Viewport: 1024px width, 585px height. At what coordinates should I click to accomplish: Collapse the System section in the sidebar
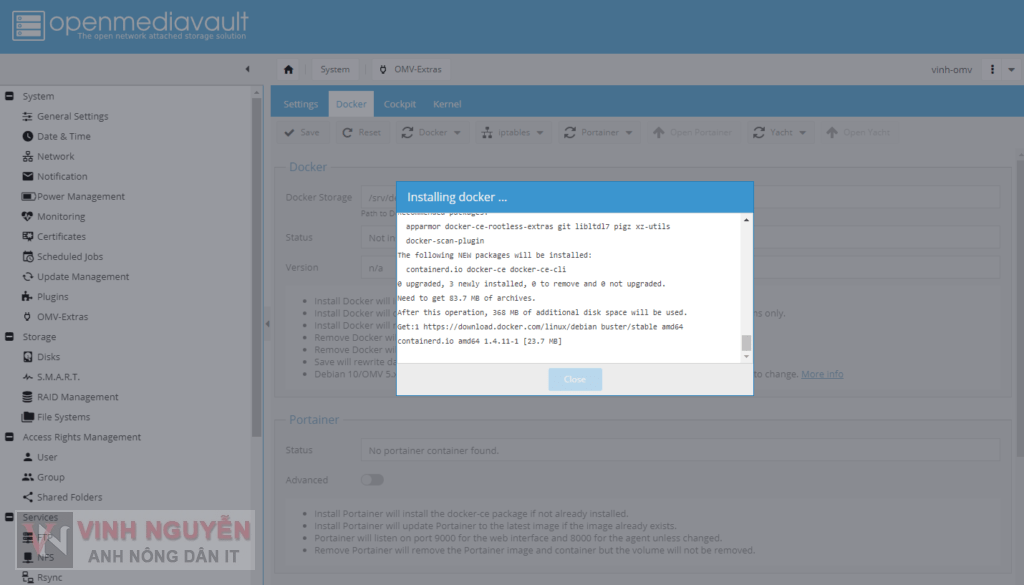click(11, 95)
